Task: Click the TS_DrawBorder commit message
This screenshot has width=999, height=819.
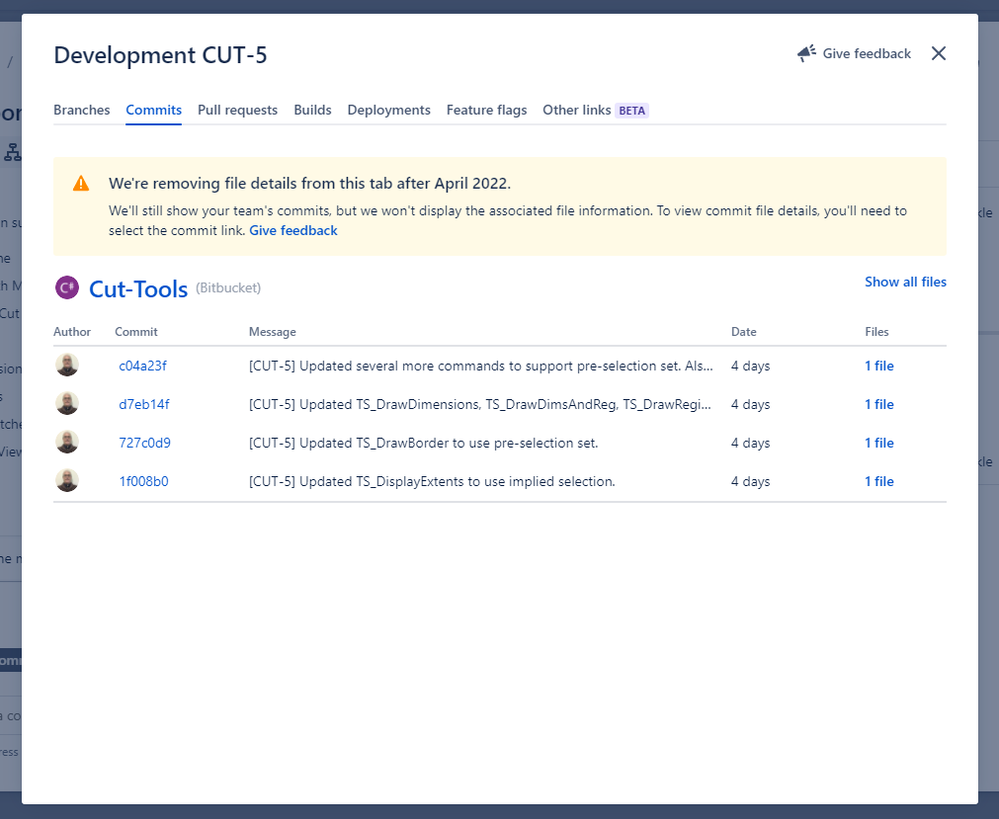Action: pyautogui.click(x=424, y=443)
